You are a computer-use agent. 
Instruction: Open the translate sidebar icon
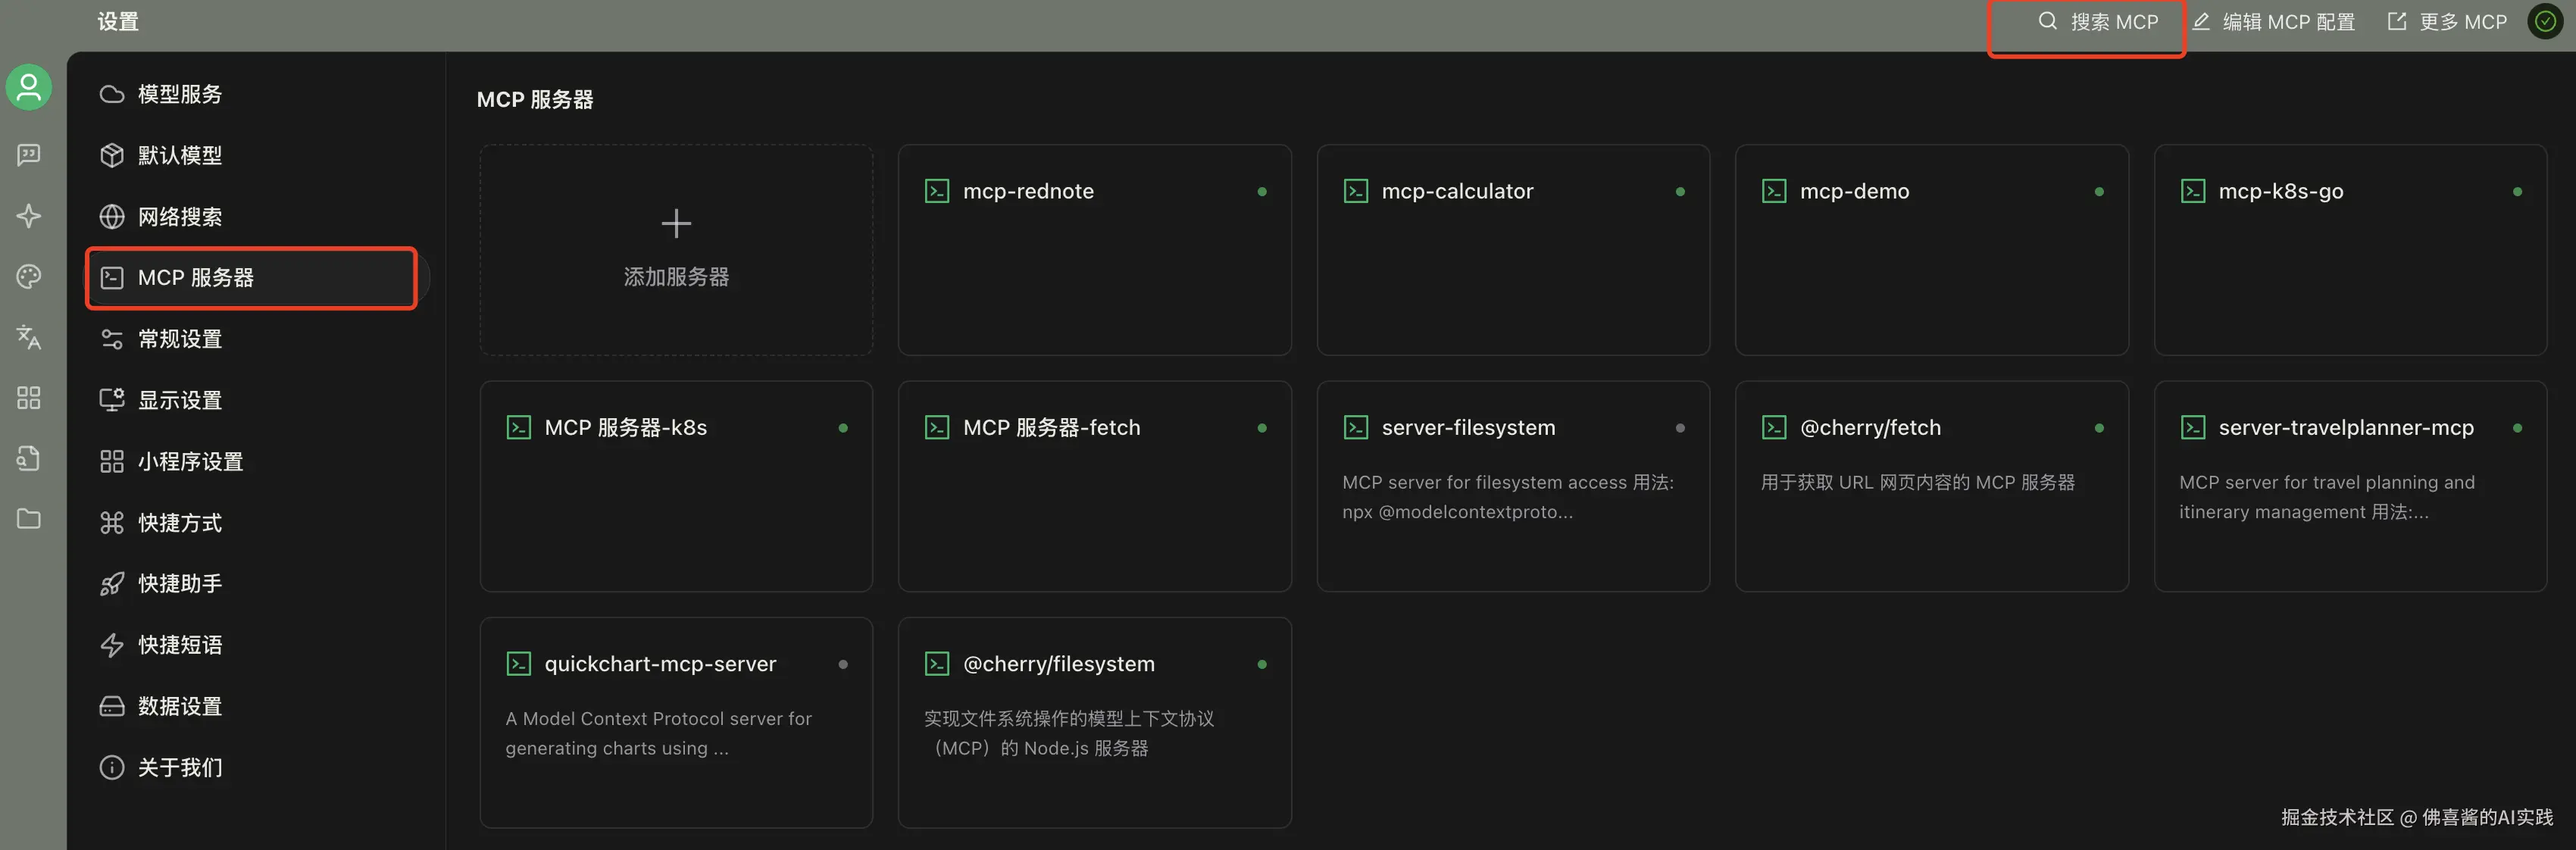click(29, 337)
